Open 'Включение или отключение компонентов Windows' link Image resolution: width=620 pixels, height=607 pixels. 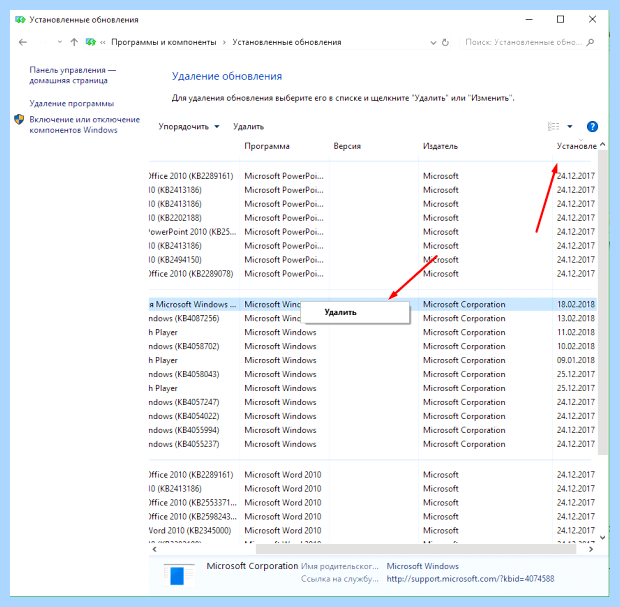click(85, 125)
